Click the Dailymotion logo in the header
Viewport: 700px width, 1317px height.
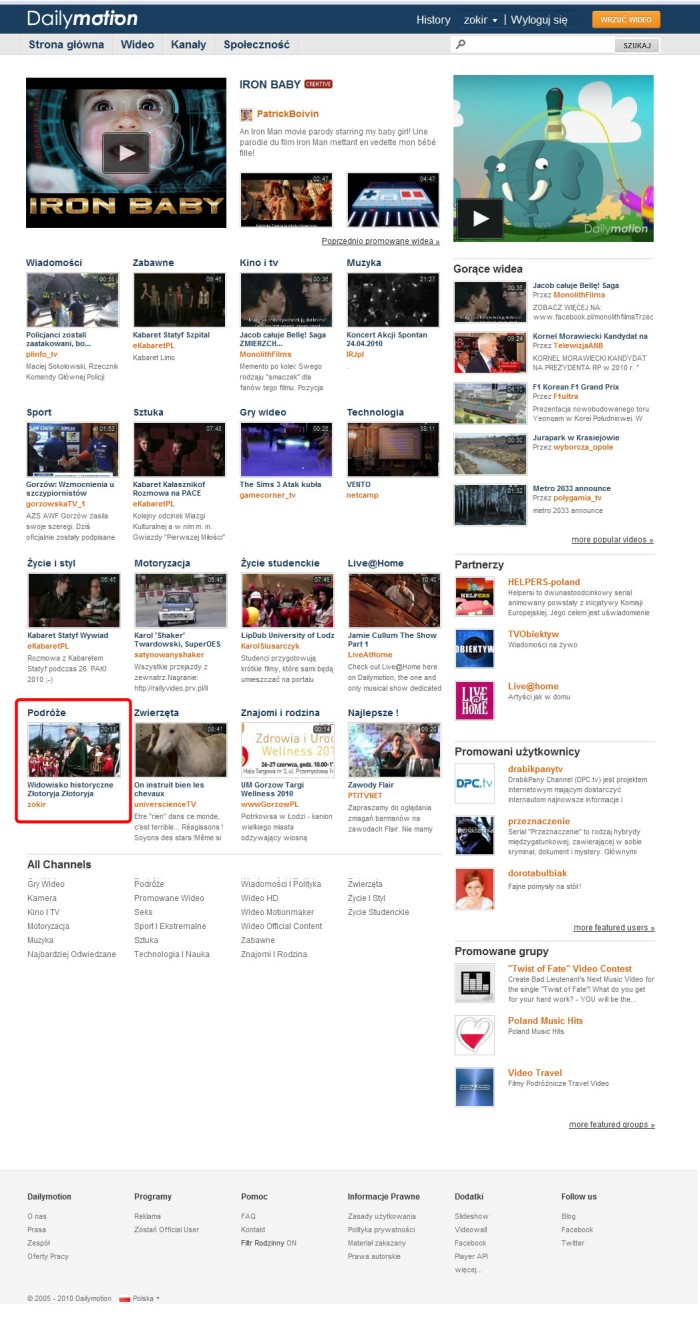pyautogui.click(x=82, y=18)
